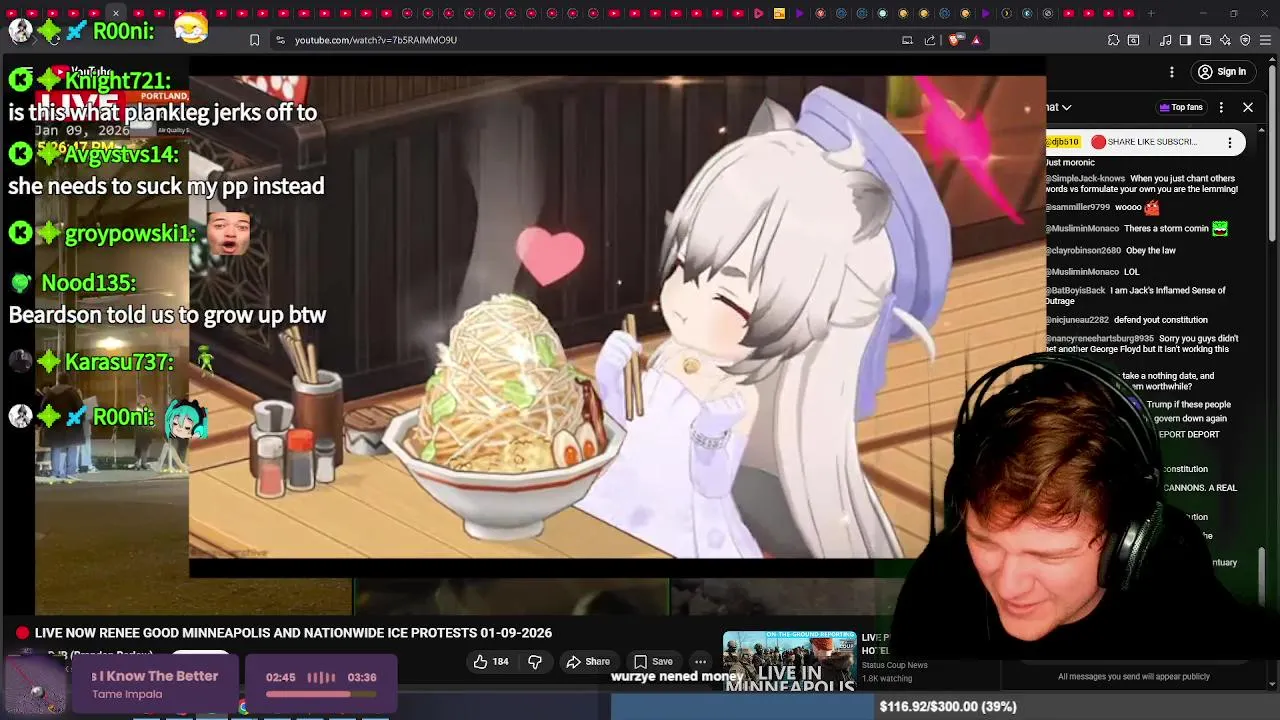Viewport: 1280px width, 720px height.
Task: Open the Leo AI sparkle icon
Action: 1225,40
